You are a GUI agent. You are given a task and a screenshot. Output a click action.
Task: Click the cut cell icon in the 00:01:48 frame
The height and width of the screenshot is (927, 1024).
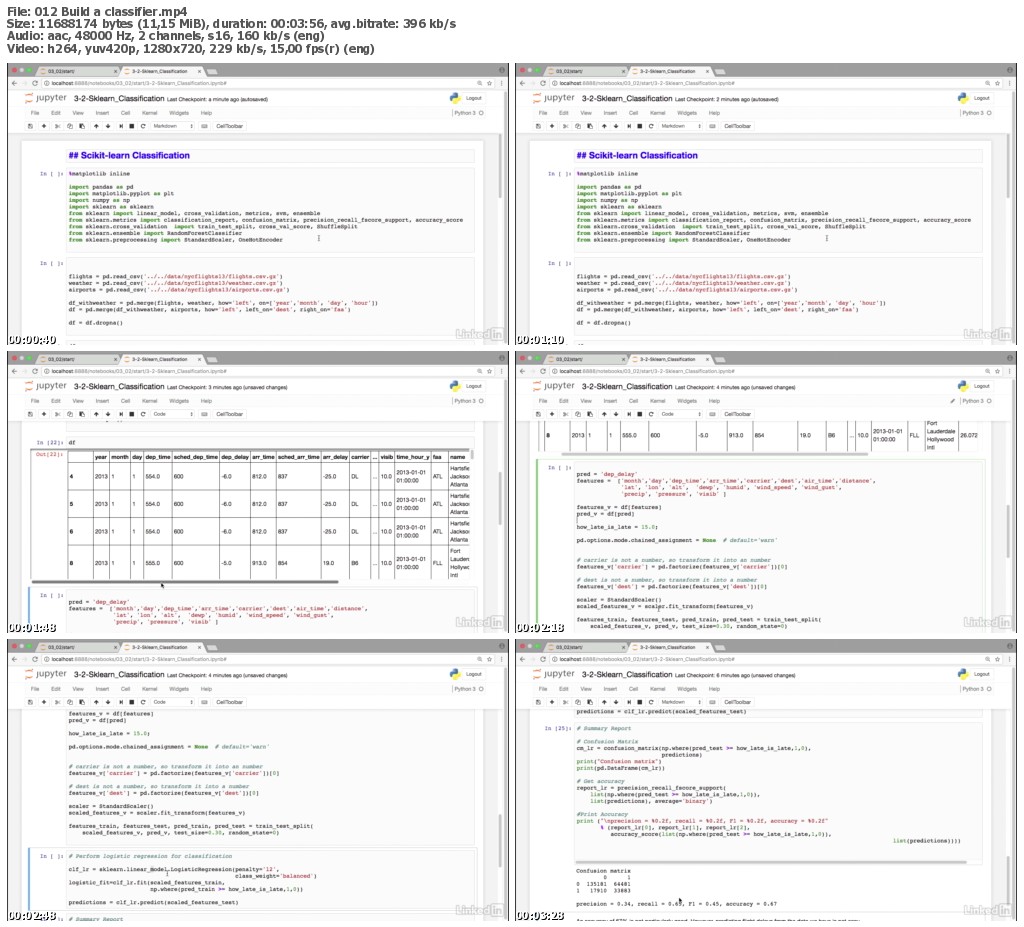point(57,414)
